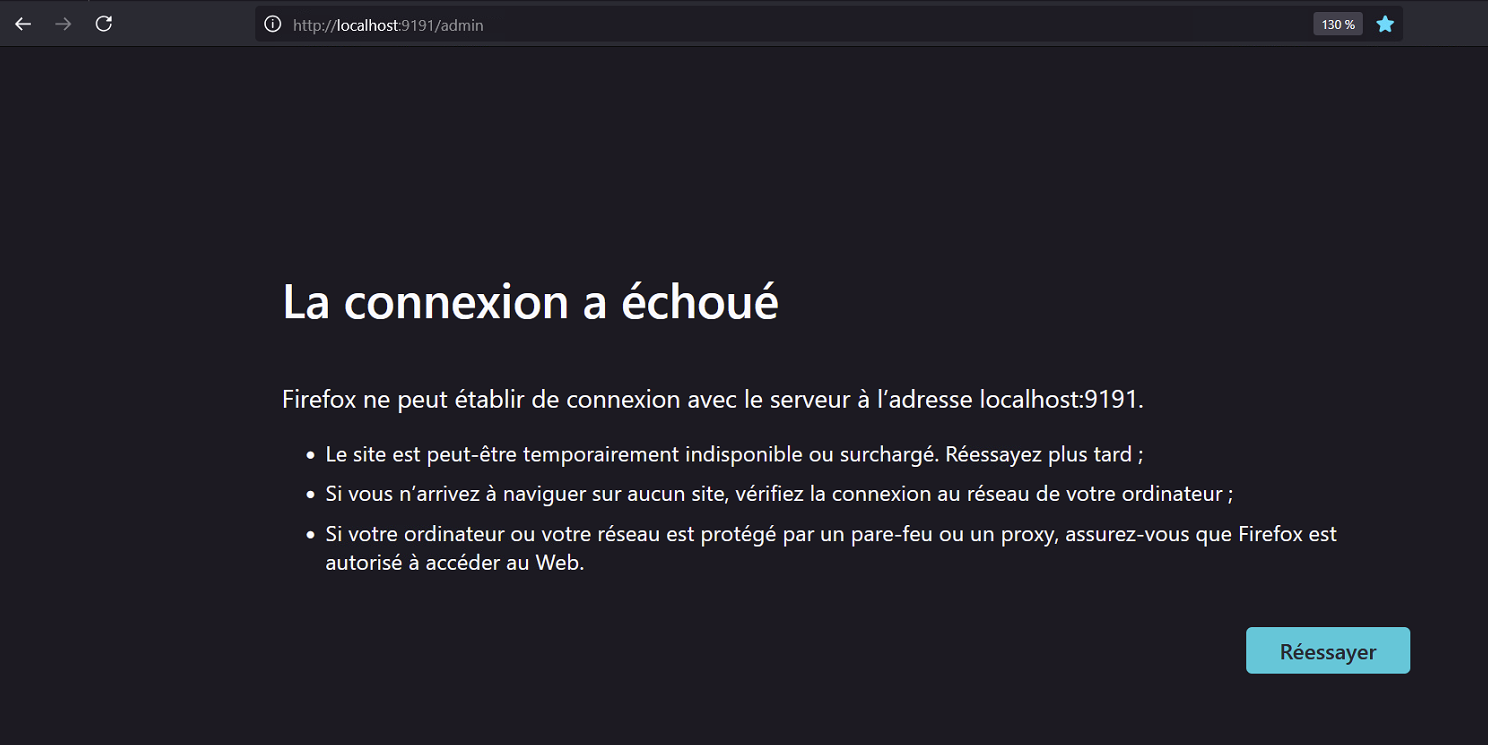
Task: Reload the current page
Action: pyautogui.click(x=104, y=24)
